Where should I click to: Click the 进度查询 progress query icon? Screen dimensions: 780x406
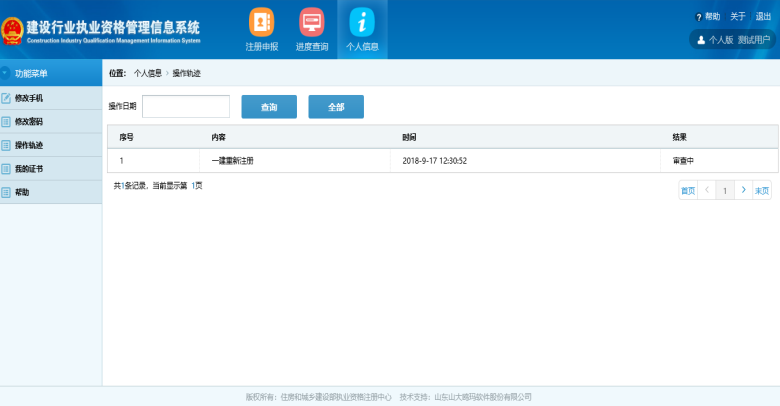click(311, 22)
